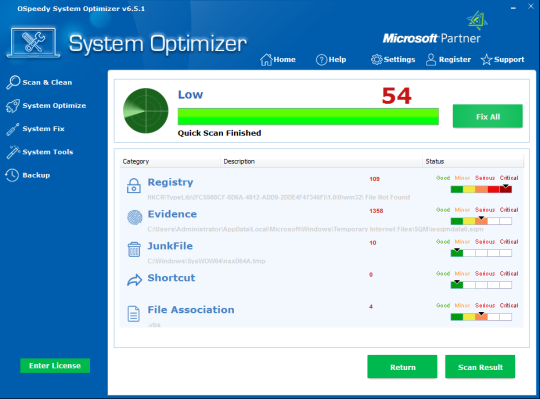The width and height of the screenshot is (540, 399).
Task: Click the Scan & Clean magnifier icon
Action: click(13, 82)
